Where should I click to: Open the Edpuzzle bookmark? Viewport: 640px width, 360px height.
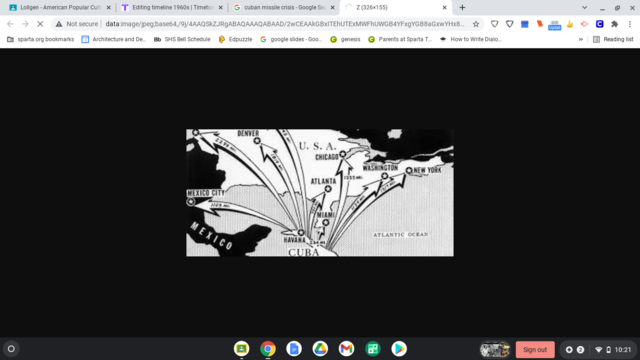tap(235, 39)
